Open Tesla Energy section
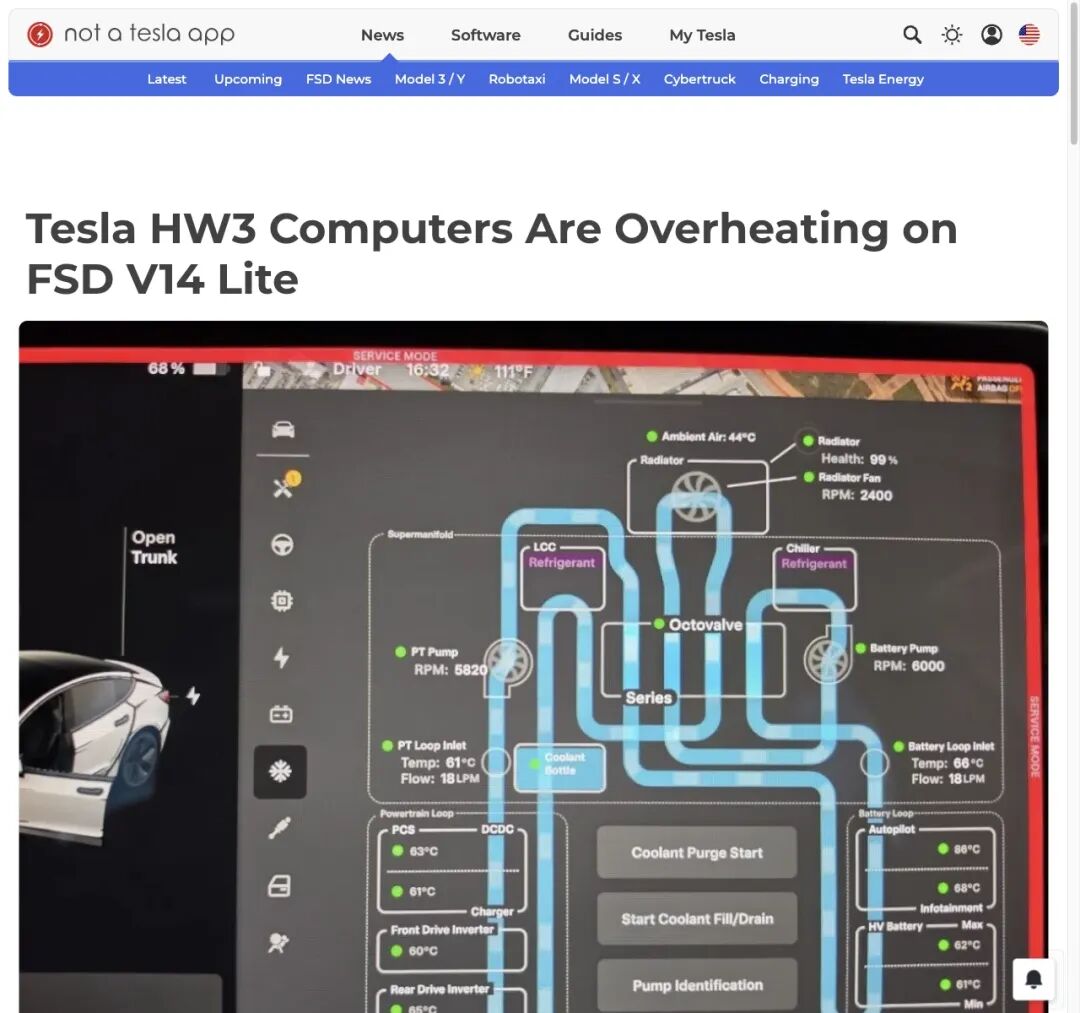Screen dimensions: 1080x1013 883,79
